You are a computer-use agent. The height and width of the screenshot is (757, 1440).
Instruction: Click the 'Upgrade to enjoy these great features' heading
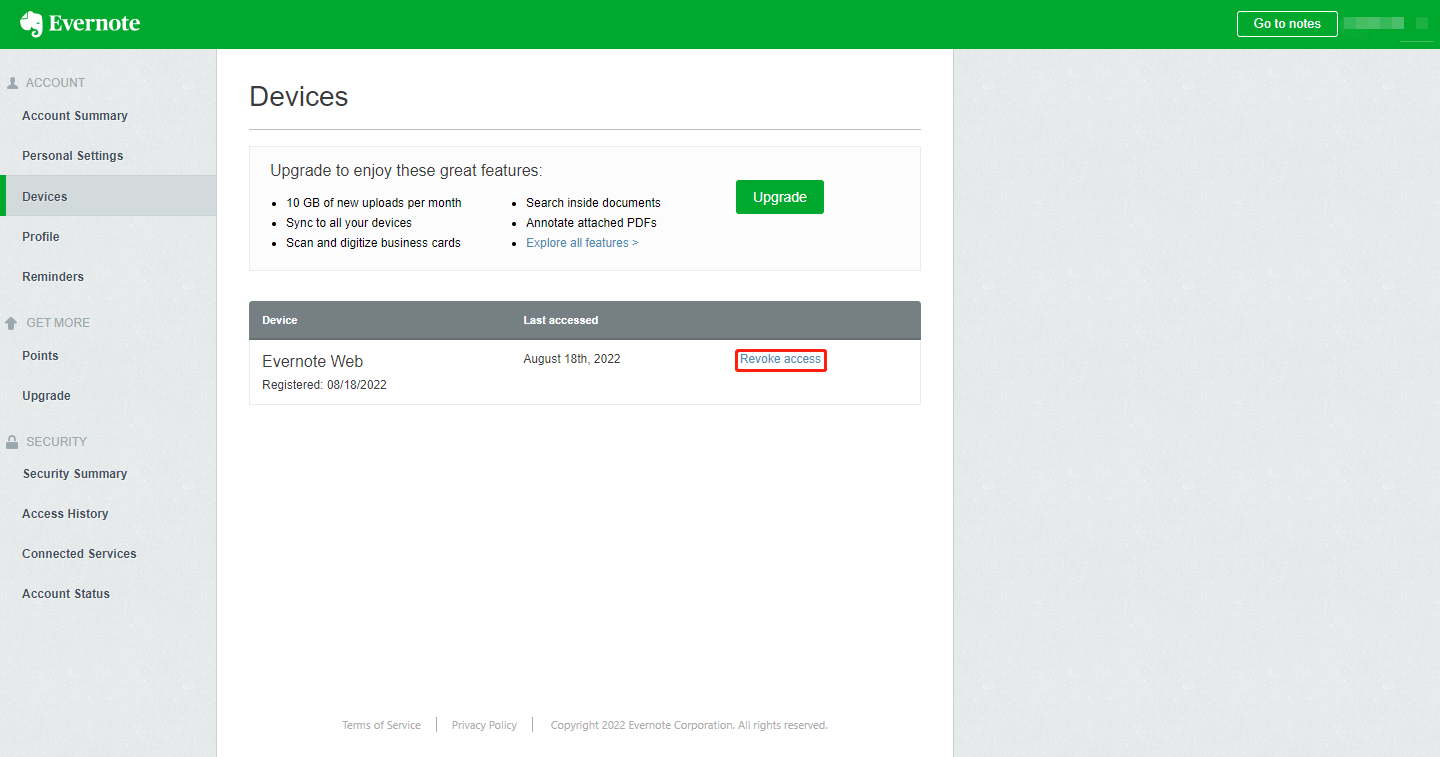pos(406,171)
